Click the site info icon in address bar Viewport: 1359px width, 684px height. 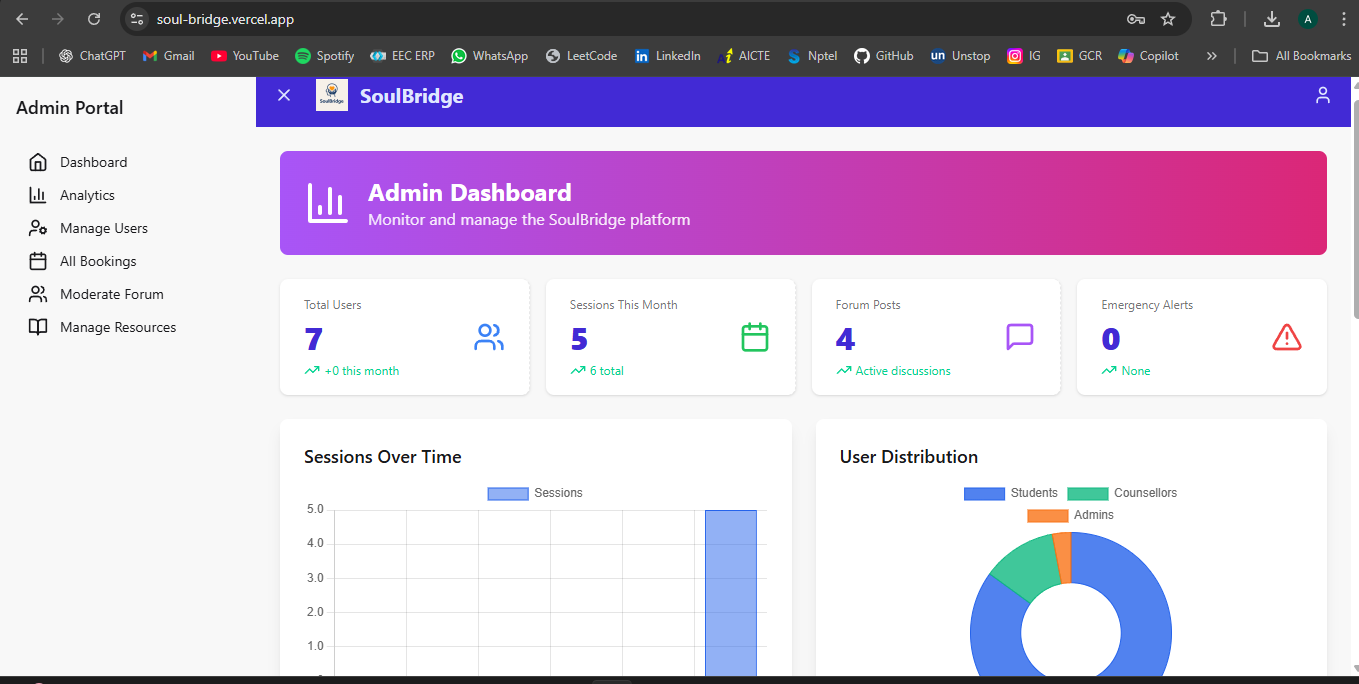[x=138, y=19]
